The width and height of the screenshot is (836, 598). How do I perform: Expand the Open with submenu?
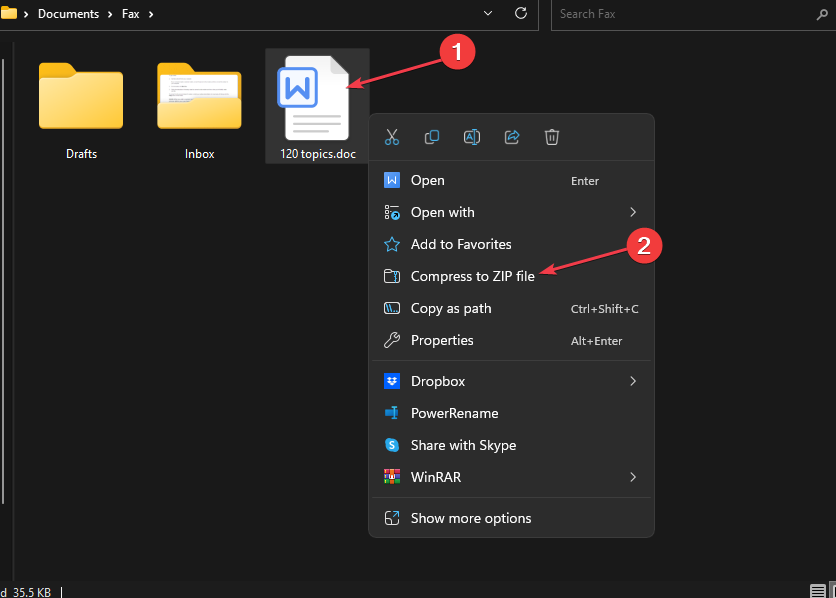pos(632,212)
